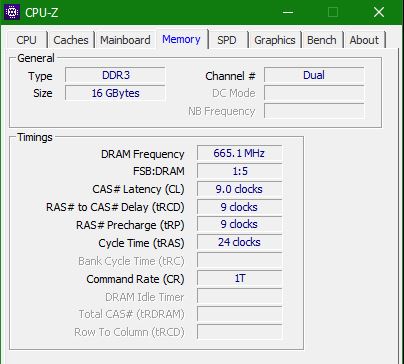Click the Cycle Time (tRAS) label
404x364 pixels.
(141, 243)
